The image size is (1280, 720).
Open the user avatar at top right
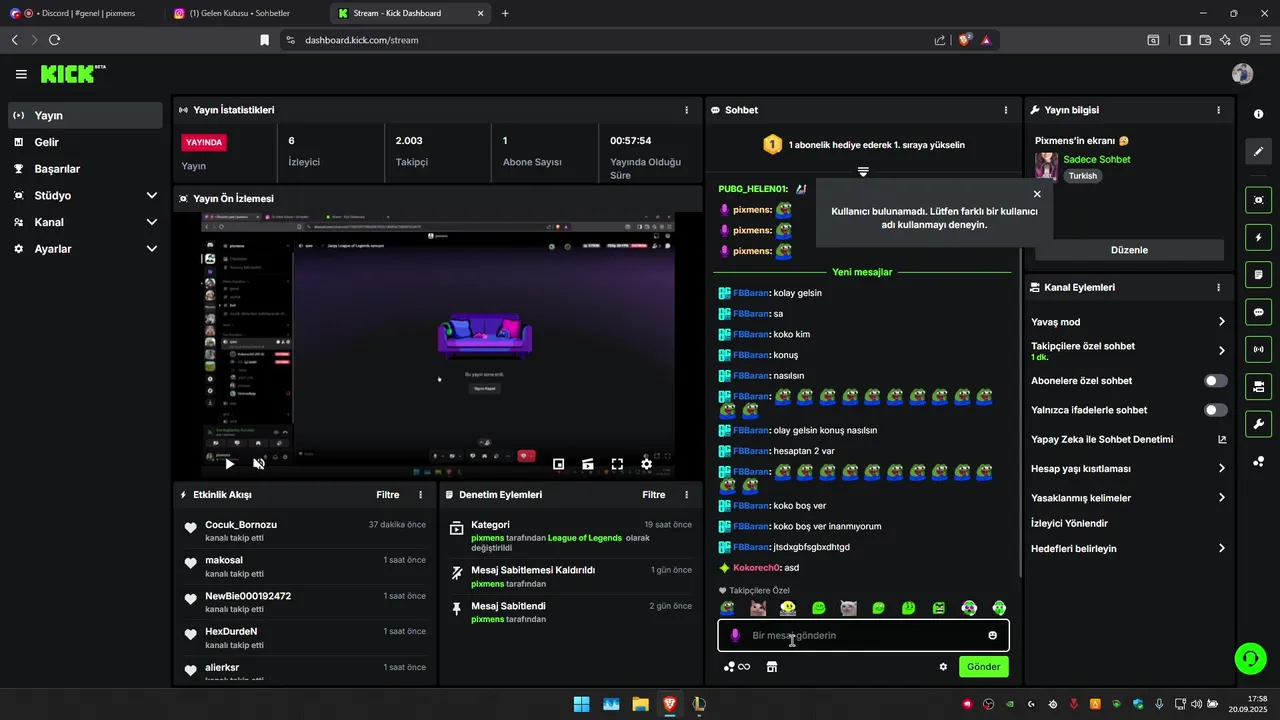[1243, 74]
